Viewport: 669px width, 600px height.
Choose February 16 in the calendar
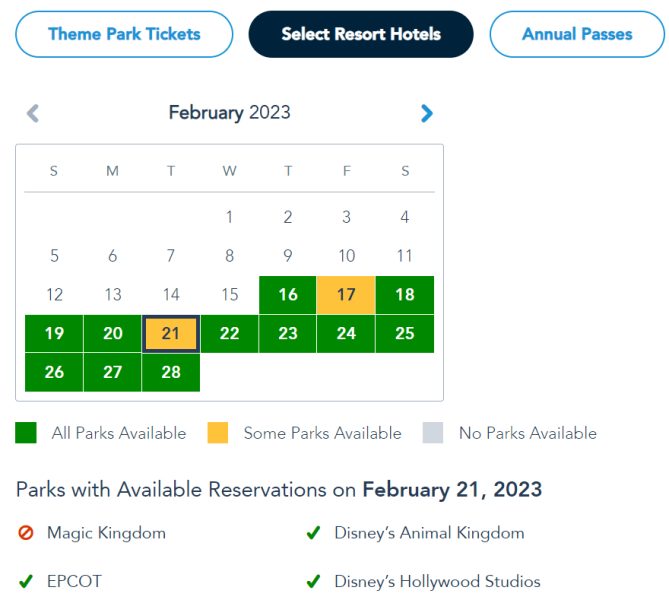click(288, 295)
